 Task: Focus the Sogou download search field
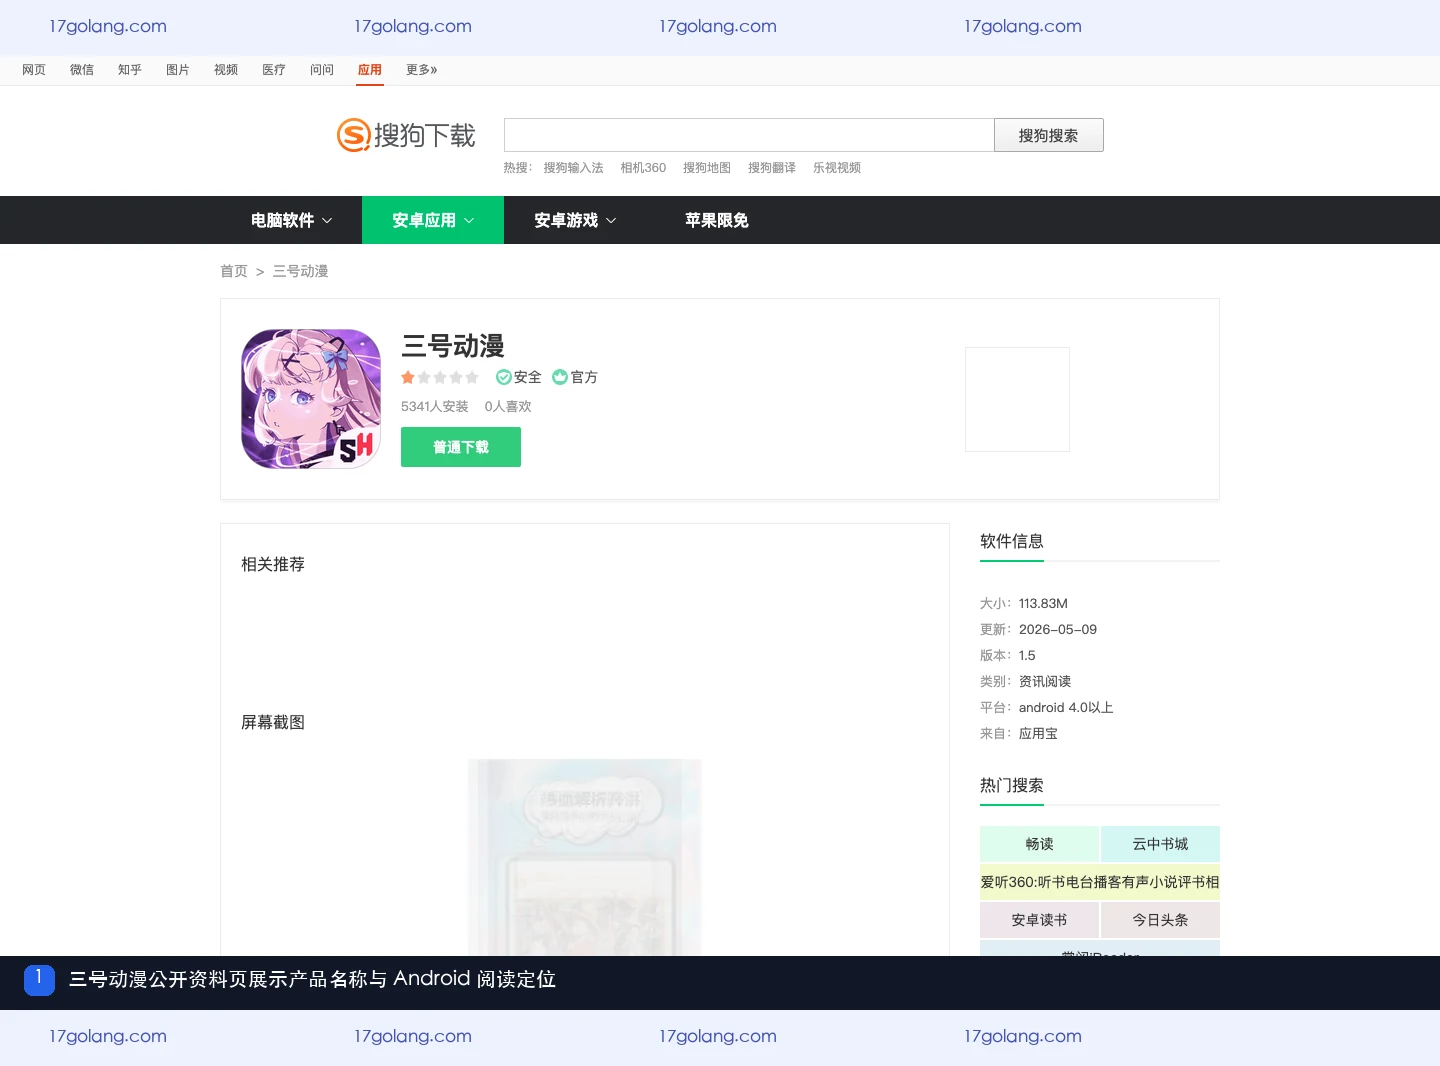click(x=749, y=135)
